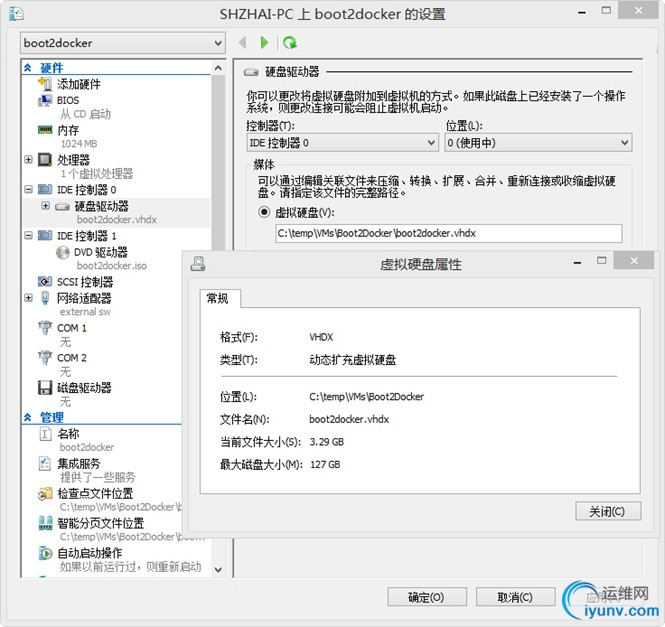665x627 pixels.
Task: Open the 控制器 IDE 控制器 0 dropdown
Action: pos(342,143)
